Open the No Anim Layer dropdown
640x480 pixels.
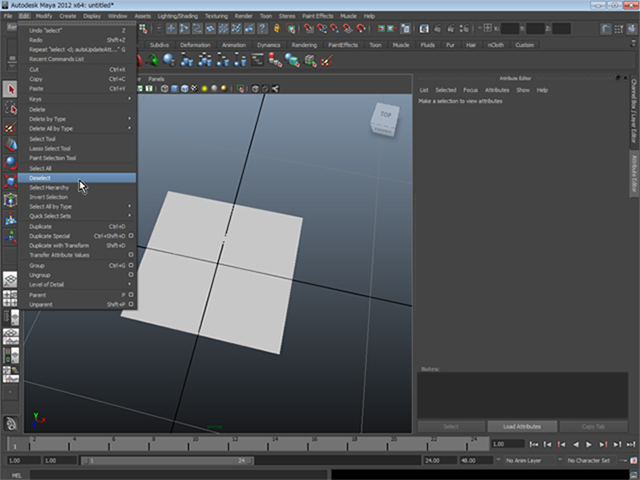529,460
